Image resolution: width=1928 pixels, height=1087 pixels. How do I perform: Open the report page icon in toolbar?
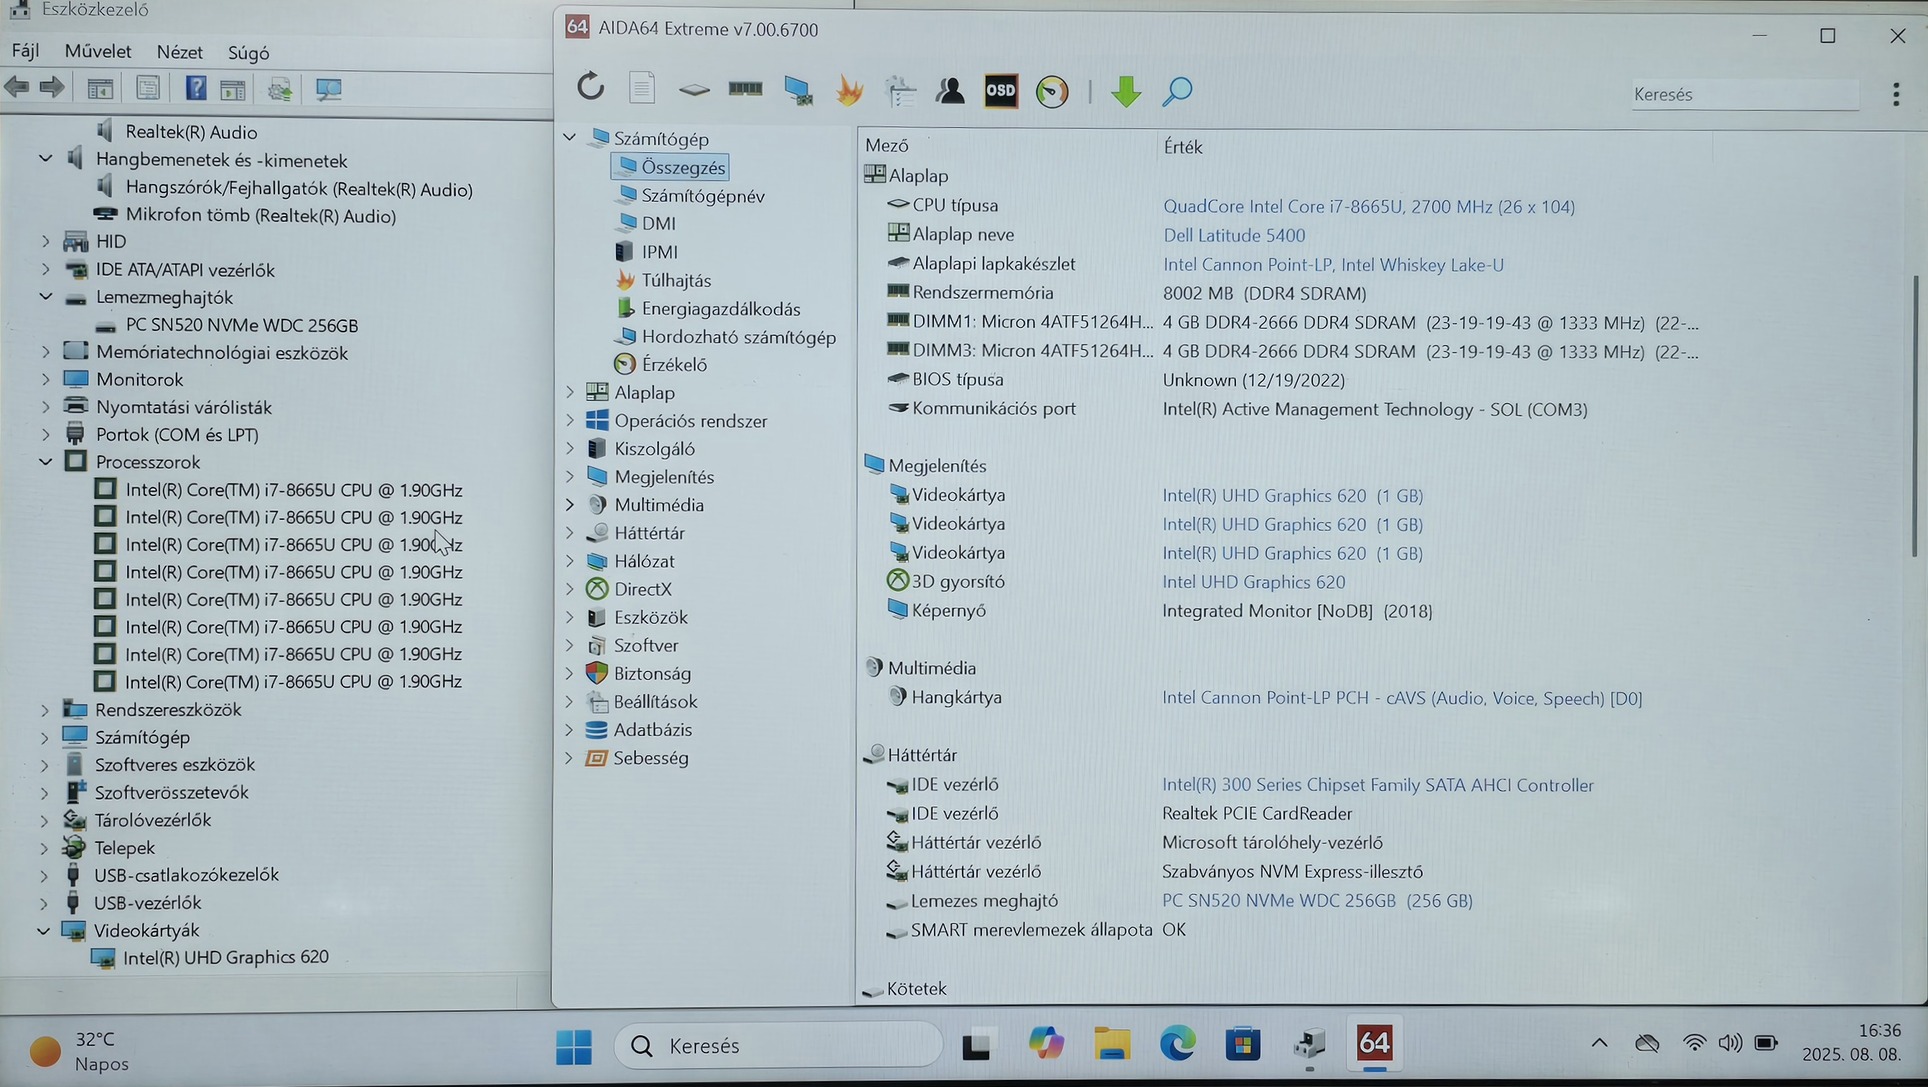click(x=642, y=89)
